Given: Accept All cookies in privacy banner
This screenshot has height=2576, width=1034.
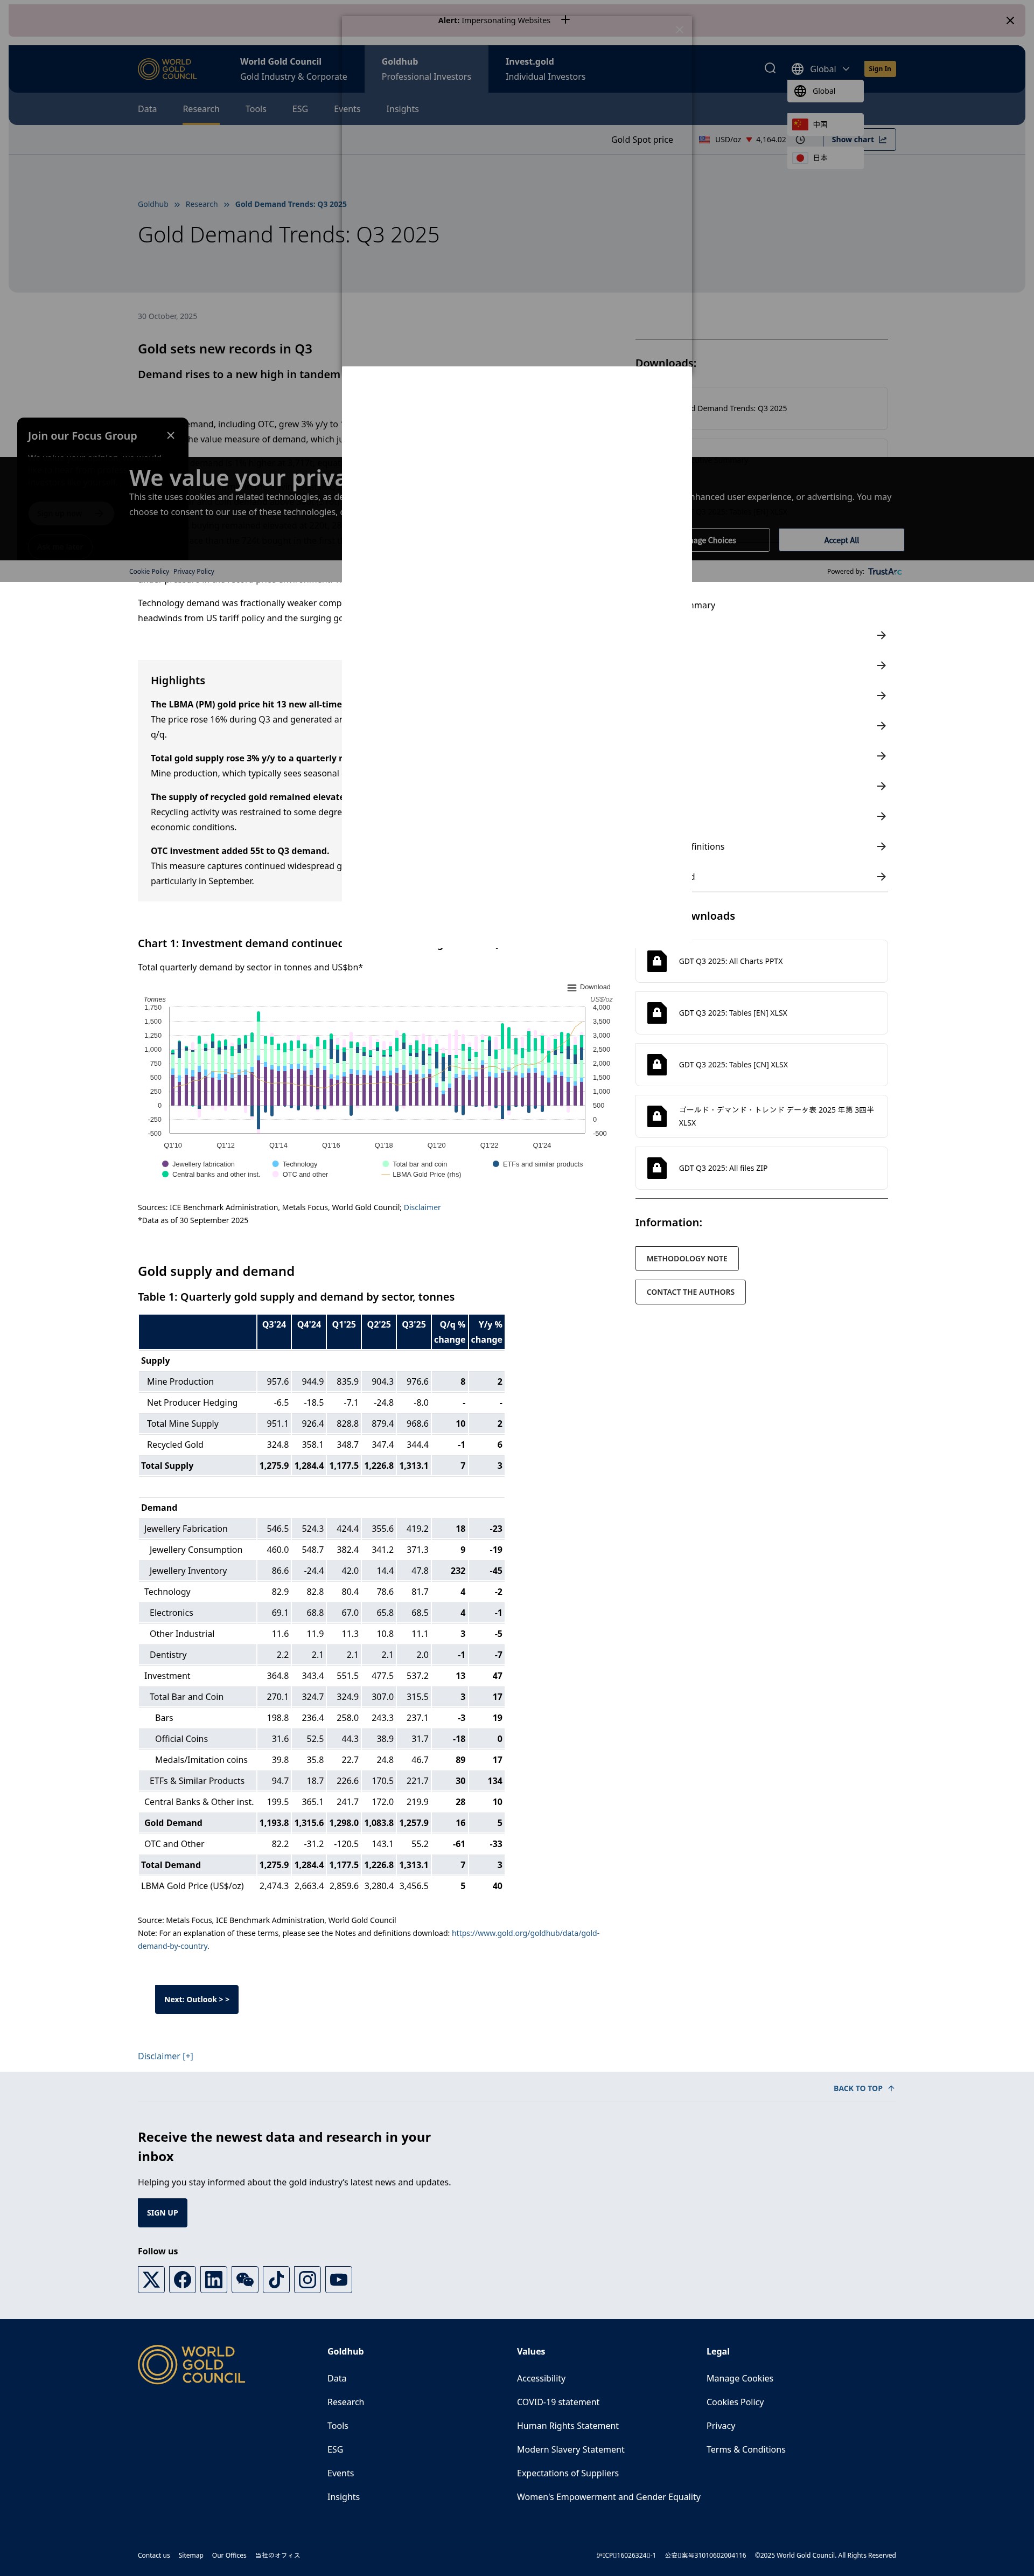Looking at the screenshot, I should click(x=841, y=540).
